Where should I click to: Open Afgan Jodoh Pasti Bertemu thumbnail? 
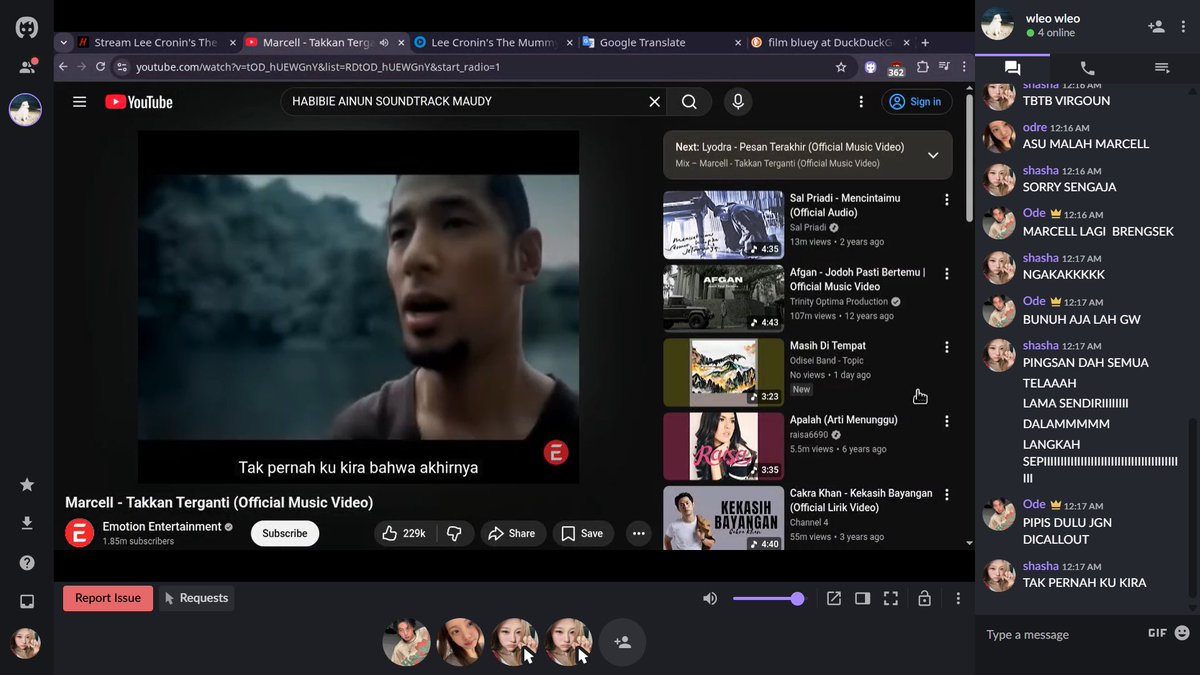(x=723, y=298)
